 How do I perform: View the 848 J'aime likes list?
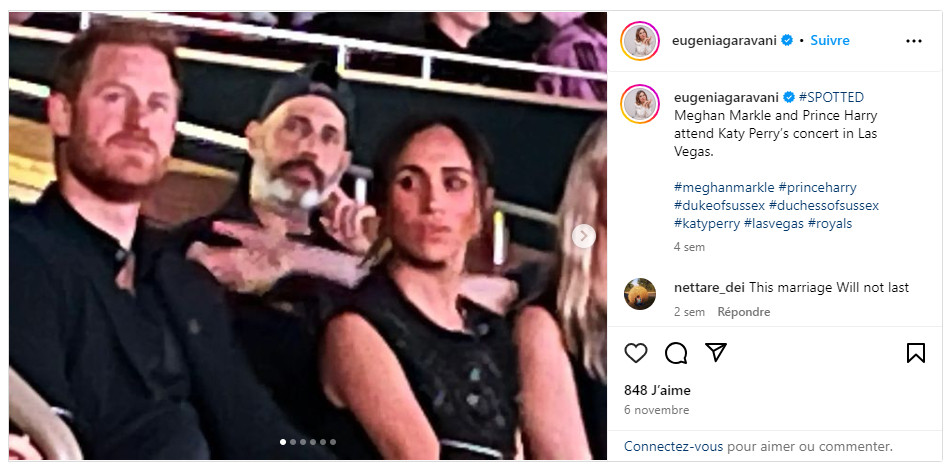pos(657,390)
